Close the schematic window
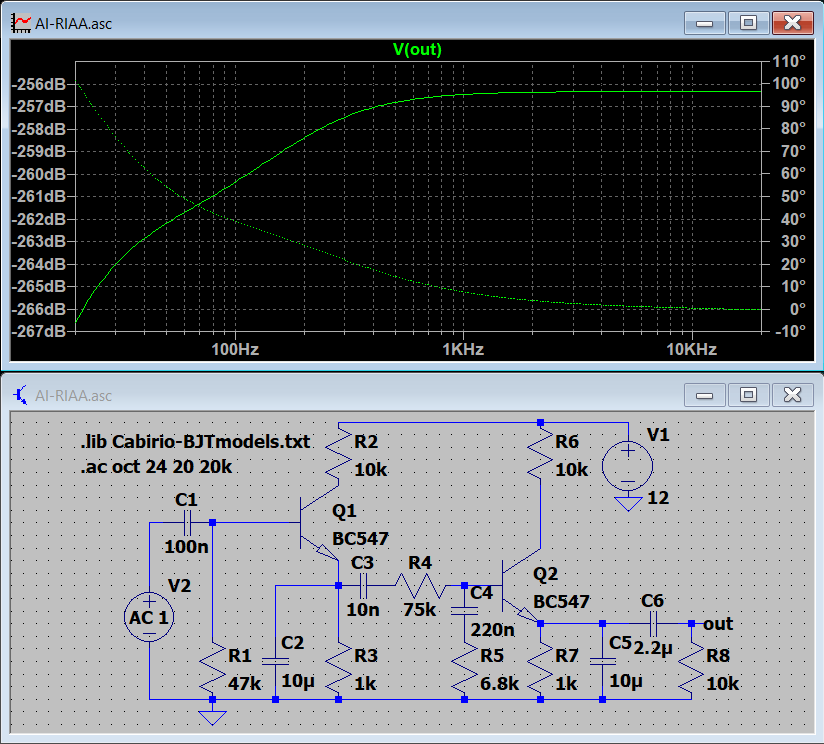 click(x=792, y=395)
